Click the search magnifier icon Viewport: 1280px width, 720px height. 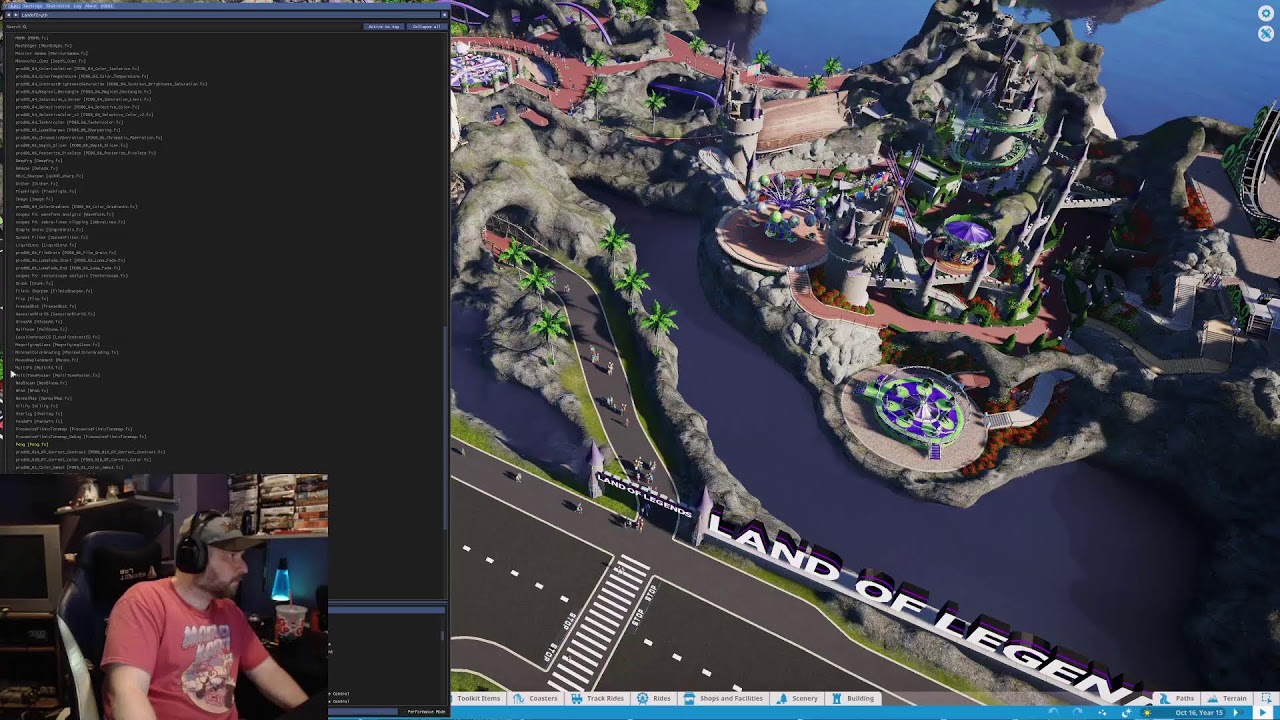[25, 26]
